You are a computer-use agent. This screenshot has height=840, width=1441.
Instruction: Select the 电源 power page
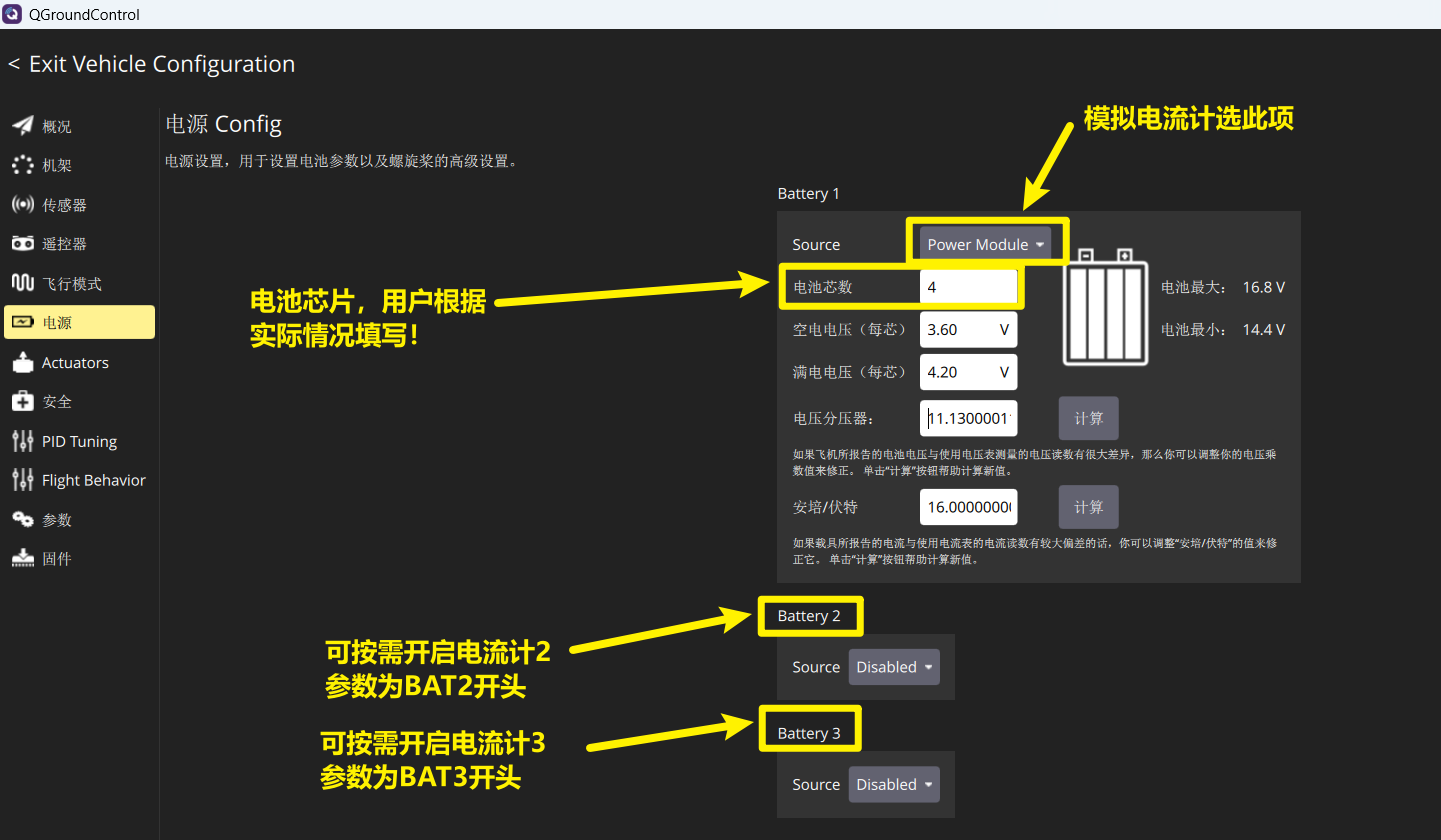79,322
